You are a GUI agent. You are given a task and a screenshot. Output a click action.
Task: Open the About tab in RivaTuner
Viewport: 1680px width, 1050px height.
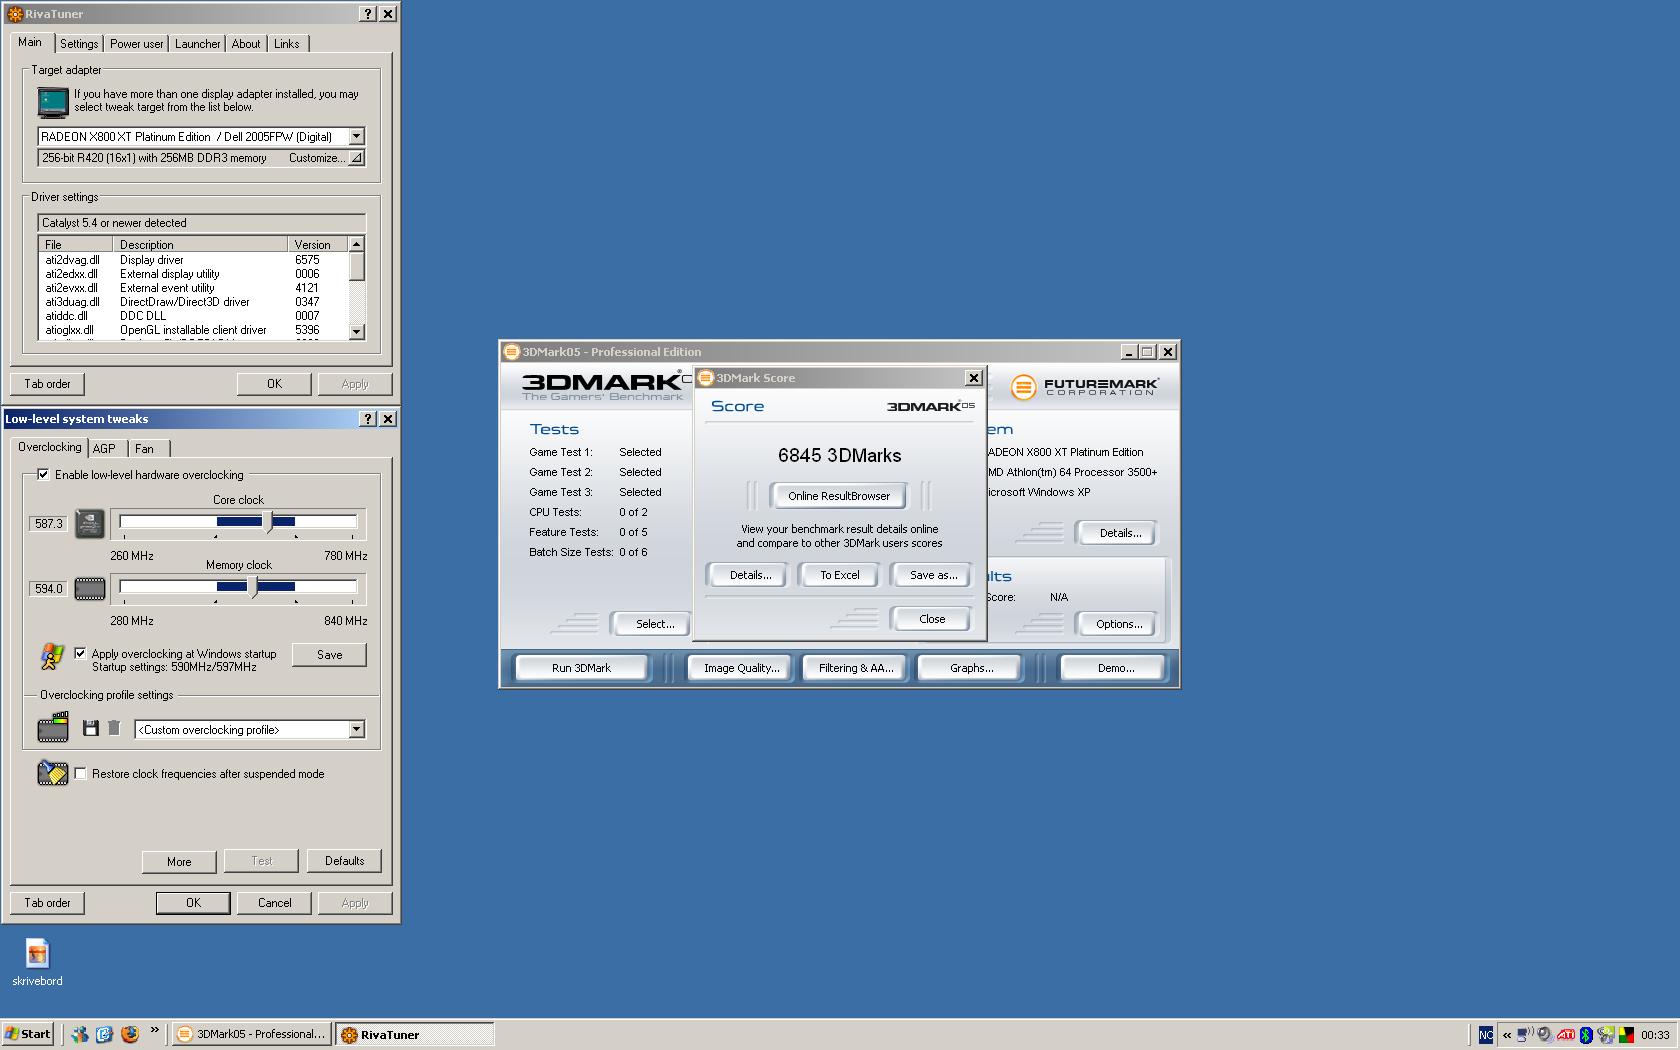tap(246, 44)
